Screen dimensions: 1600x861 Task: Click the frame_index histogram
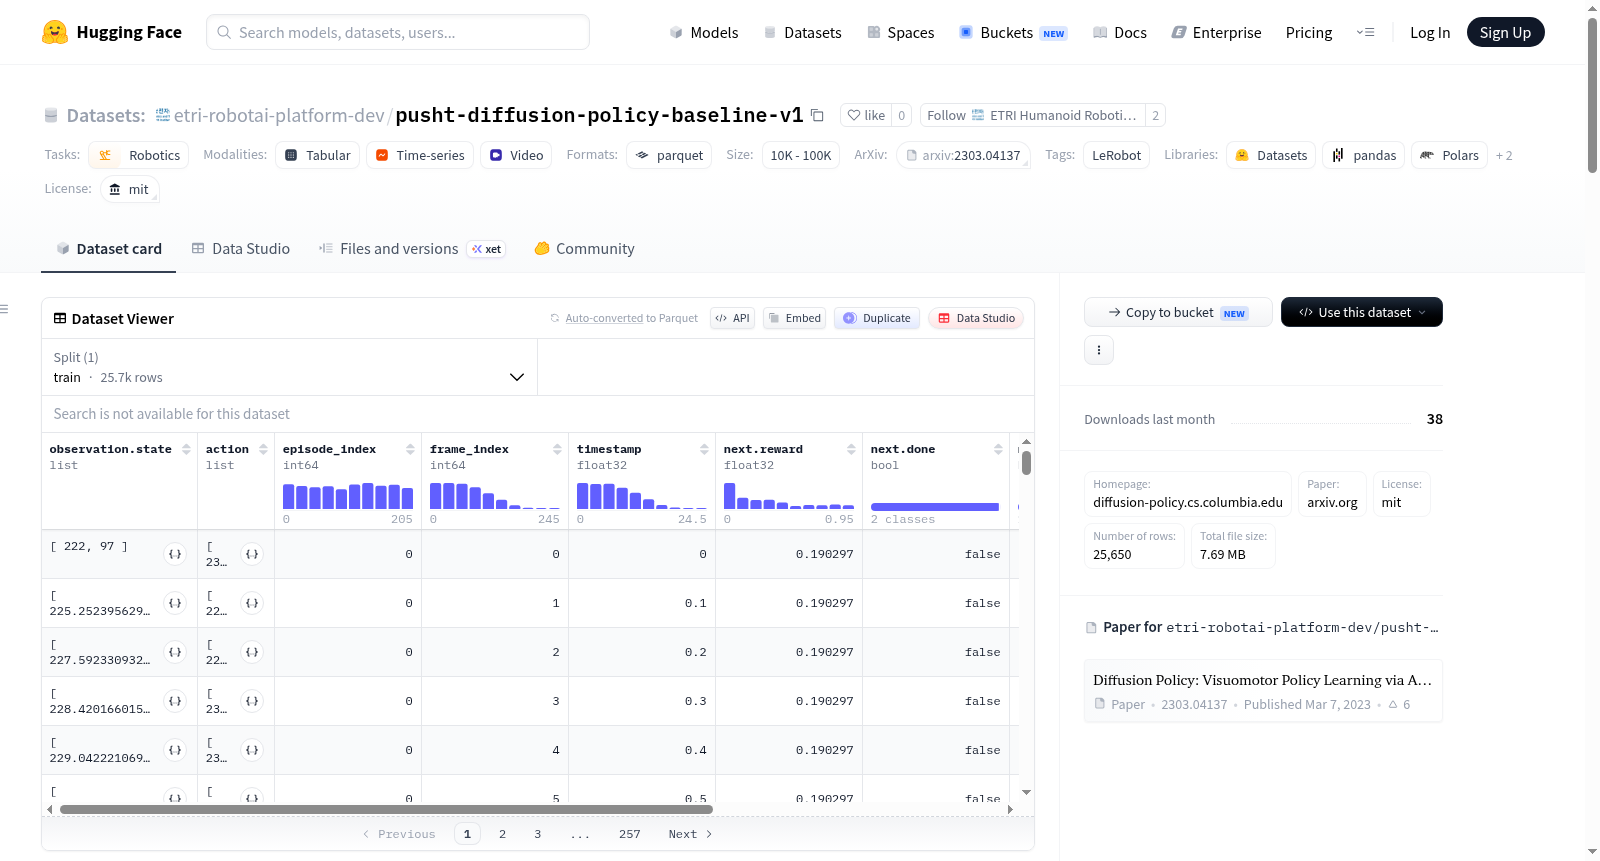click(x=495, y=496)
